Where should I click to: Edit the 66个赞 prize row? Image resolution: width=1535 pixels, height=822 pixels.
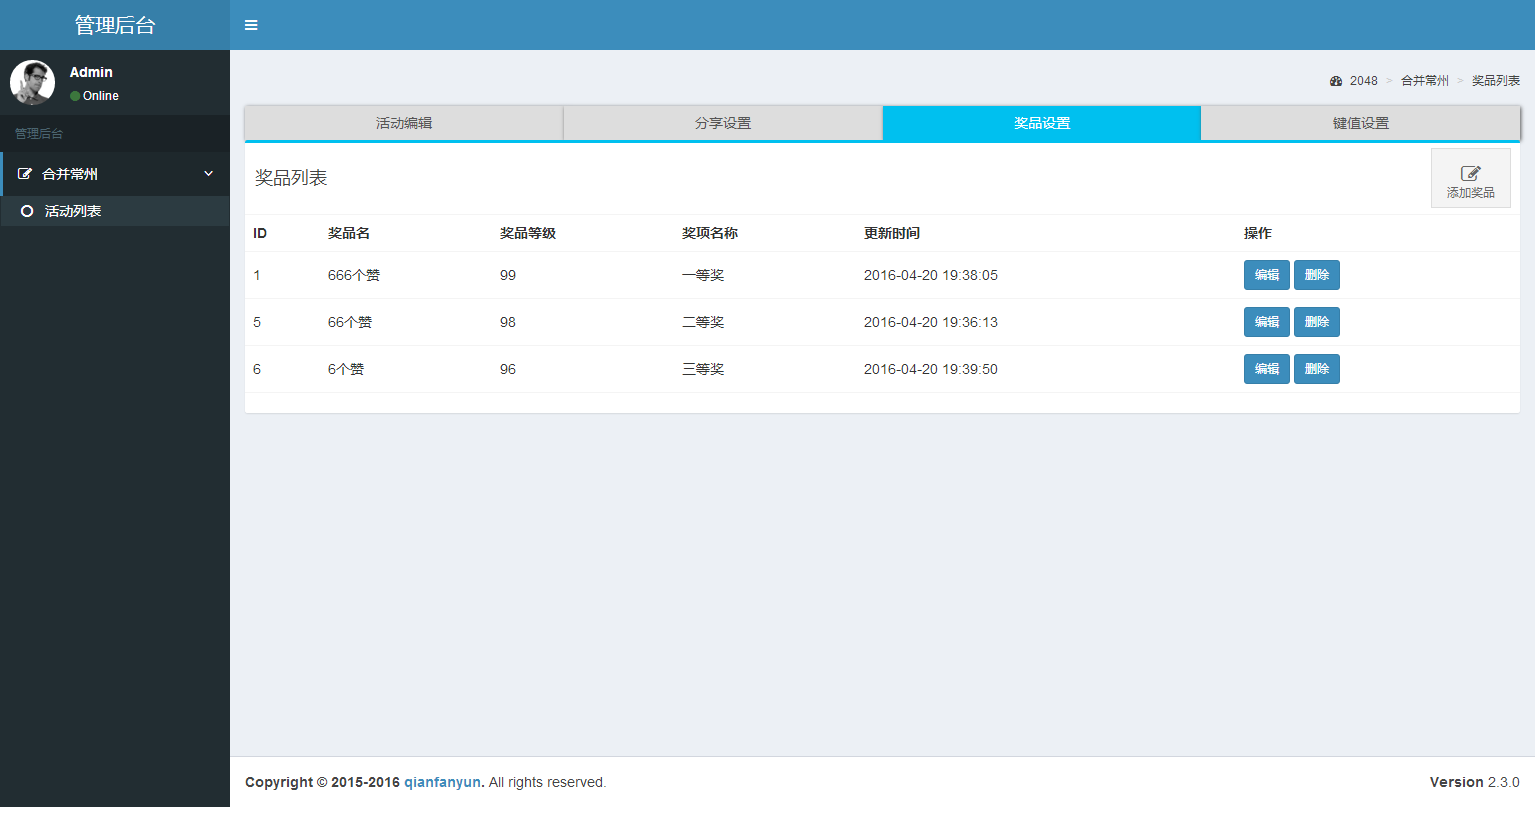(1266, 322)
